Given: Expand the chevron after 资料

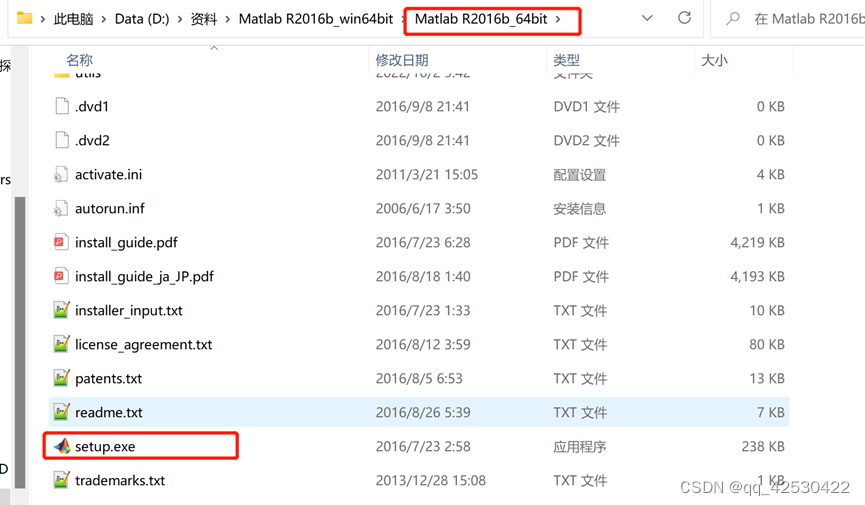Looking at the screenshot, I should pos(228,19).
